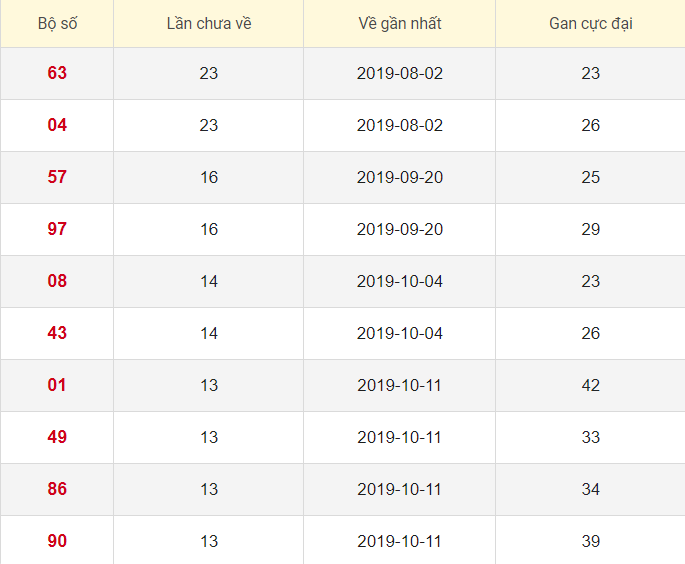Screen dimensions: 685x564
Task: Click date 2019-10-04 in row 08
Action: pos(399,281)
